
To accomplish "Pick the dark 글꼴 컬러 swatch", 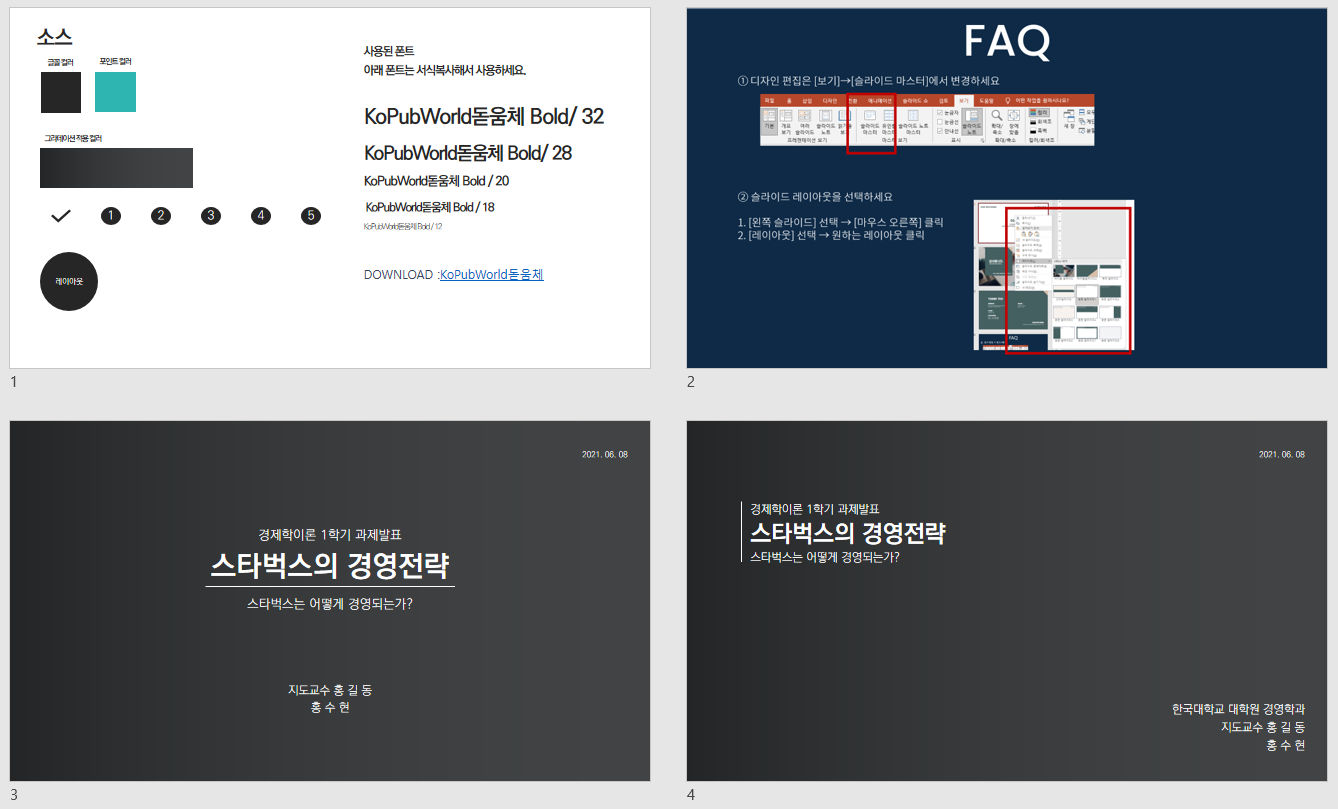I will (61, 92).
